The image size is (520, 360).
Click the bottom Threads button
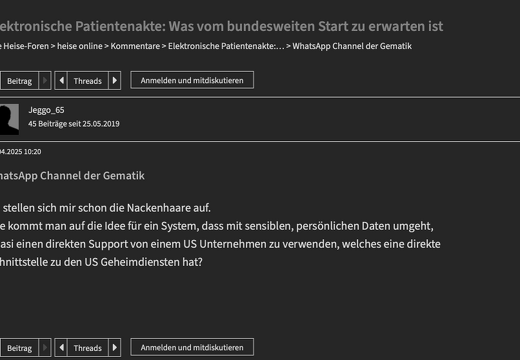88,348
